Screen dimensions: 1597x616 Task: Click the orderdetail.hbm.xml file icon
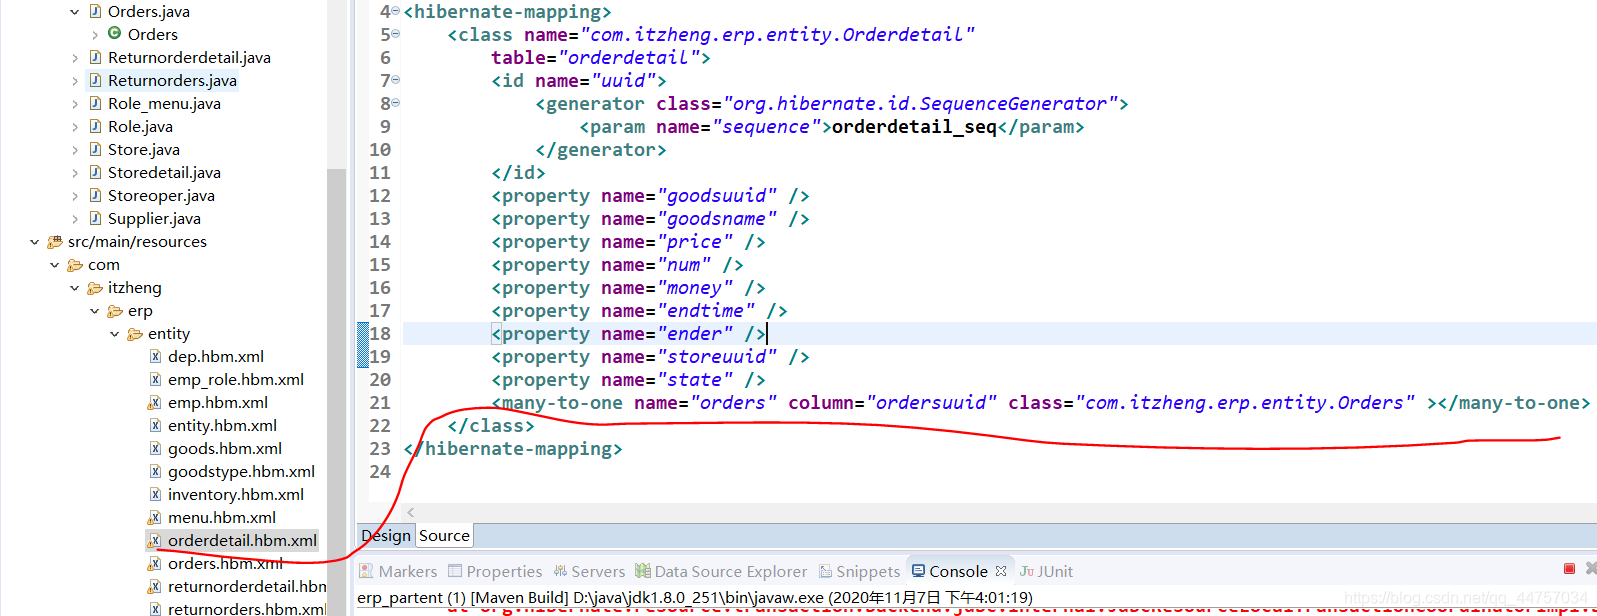(155, 541)
